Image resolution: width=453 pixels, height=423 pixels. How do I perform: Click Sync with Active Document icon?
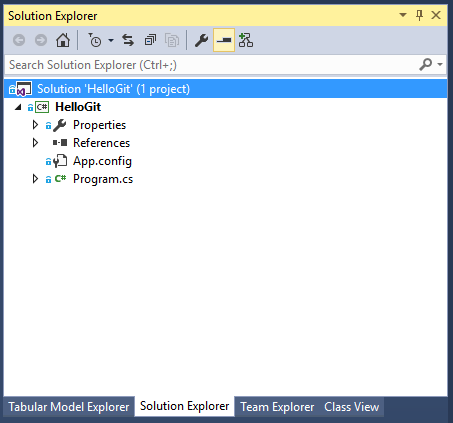click(x=128, y=40)
